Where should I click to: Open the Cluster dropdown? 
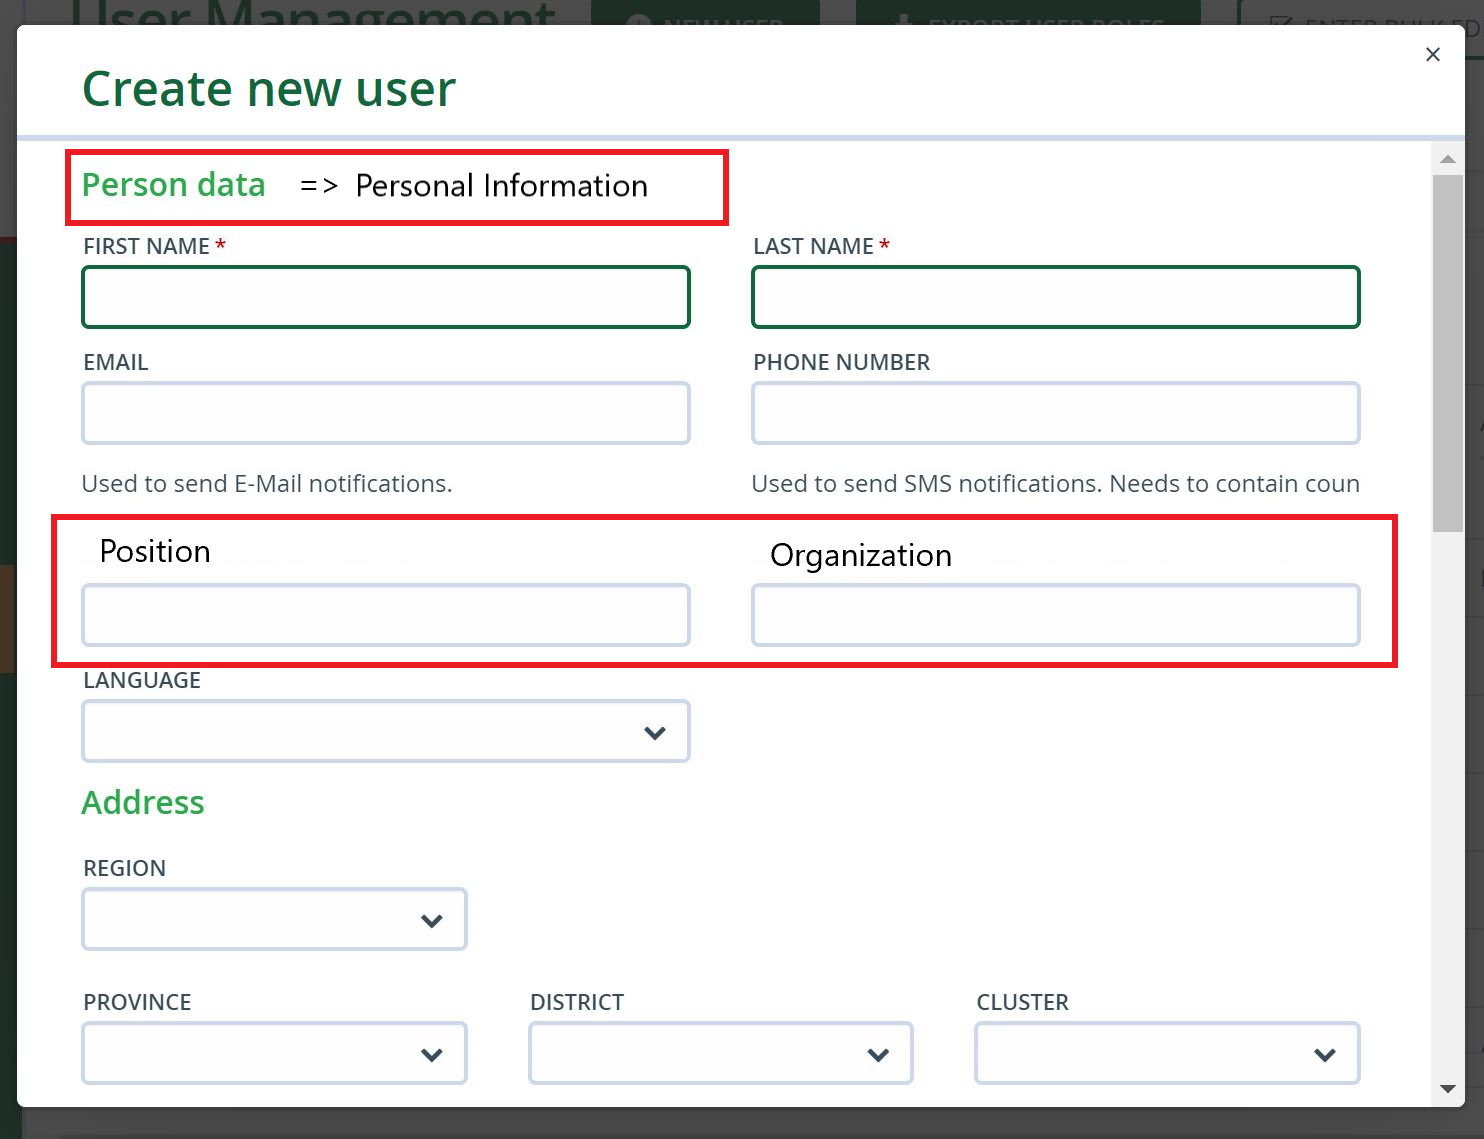point(1166,1053)
